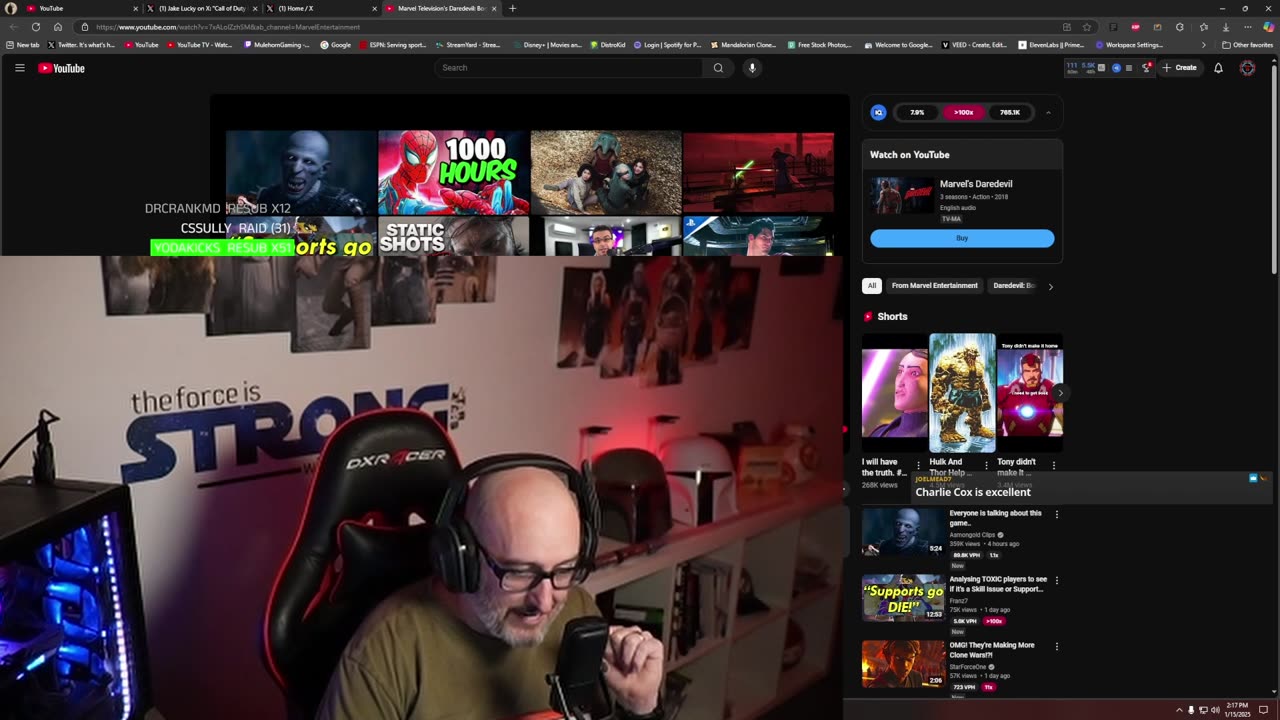1280x720 pixels.
Task: Click the YouTube search magnifier button
Action: tap(718, 68)
